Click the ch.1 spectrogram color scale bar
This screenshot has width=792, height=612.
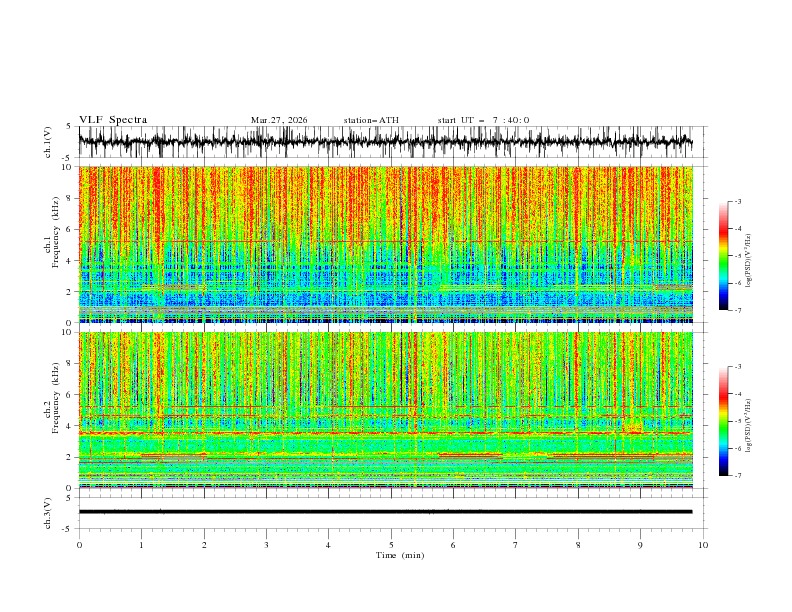[x=723, y=256]
